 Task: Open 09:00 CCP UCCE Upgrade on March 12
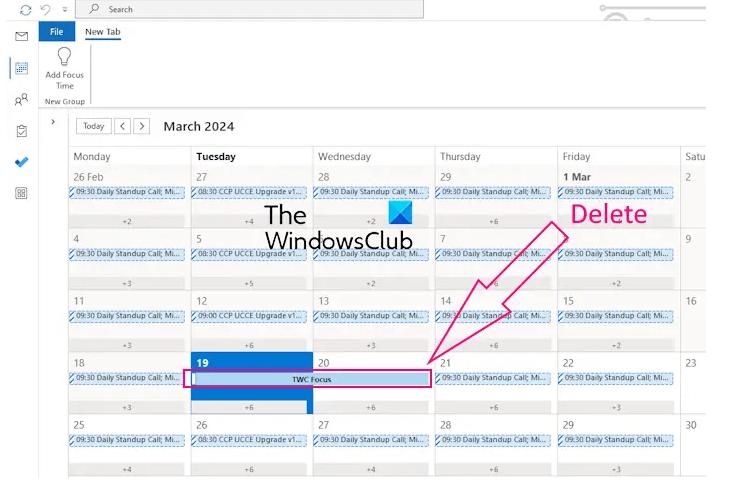[x=249, y=316]
